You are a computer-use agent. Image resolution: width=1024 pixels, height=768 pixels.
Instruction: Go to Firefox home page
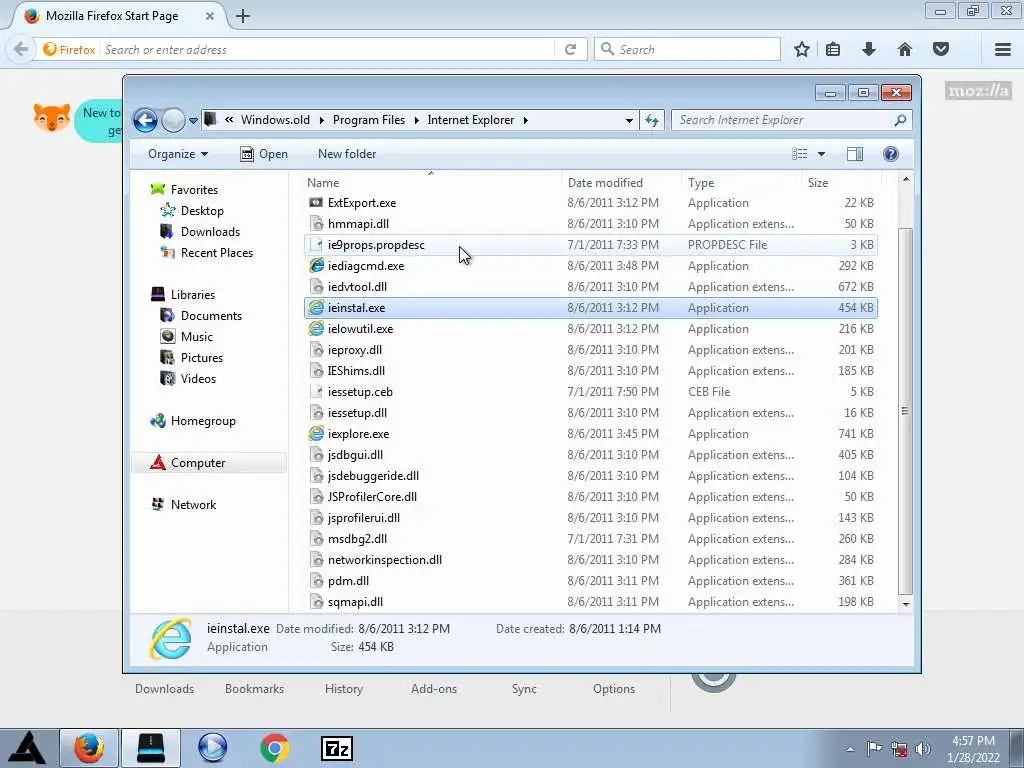click(x=904, y=50)
